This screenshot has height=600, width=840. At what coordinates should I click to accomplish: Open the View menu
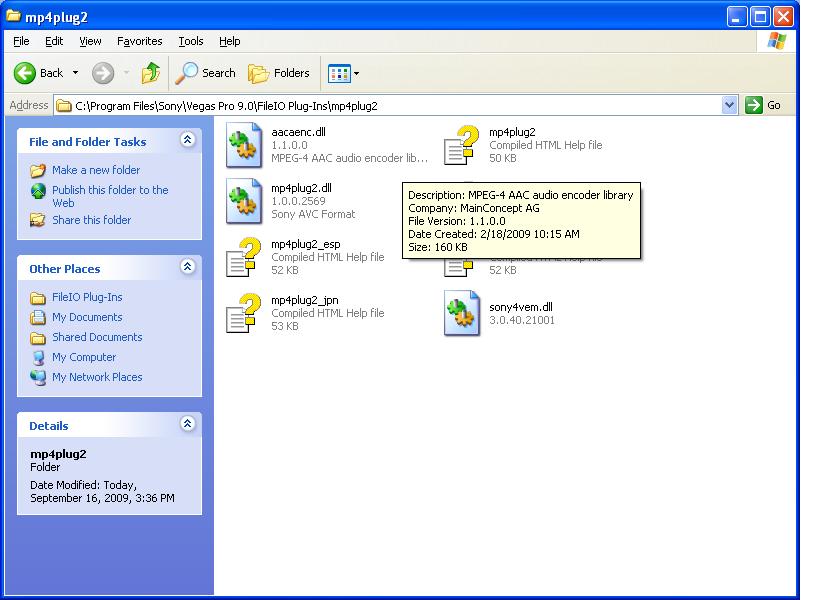coord(90,41)
